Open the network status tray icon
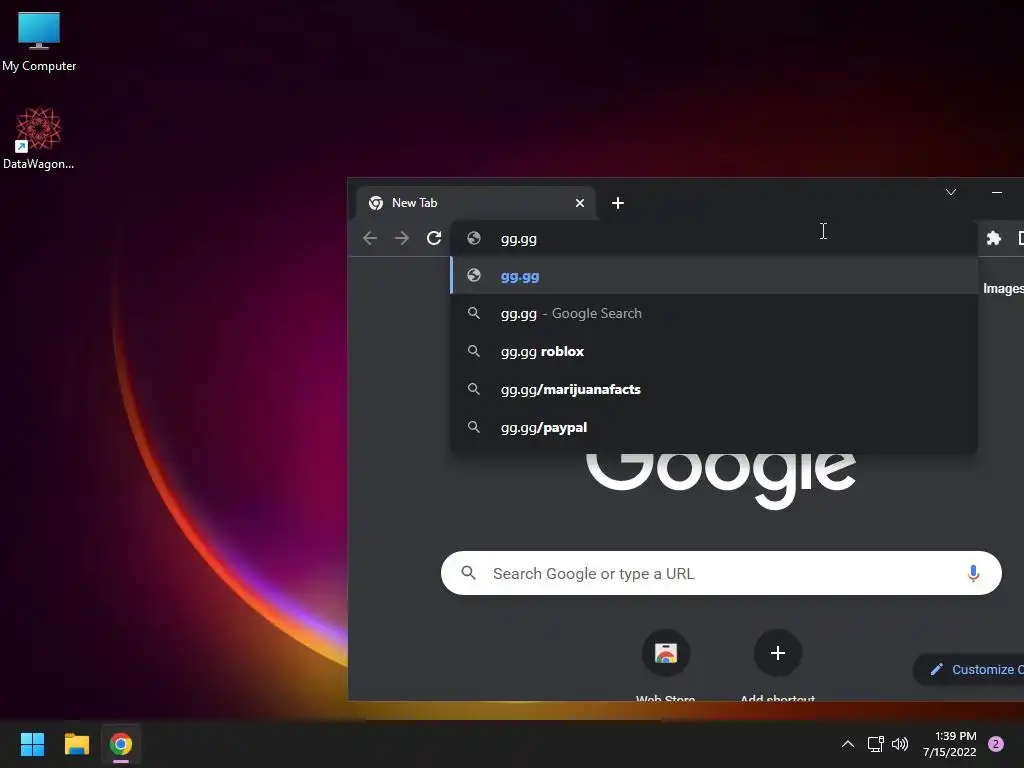Screen dimensions: 1024x768 point(875,744)
